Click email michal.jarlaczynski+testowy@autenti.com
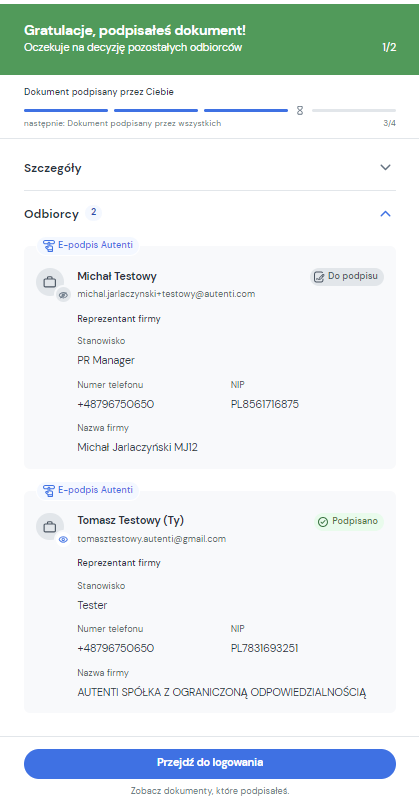Screen dimensions: 419x805 click(166, 294)
